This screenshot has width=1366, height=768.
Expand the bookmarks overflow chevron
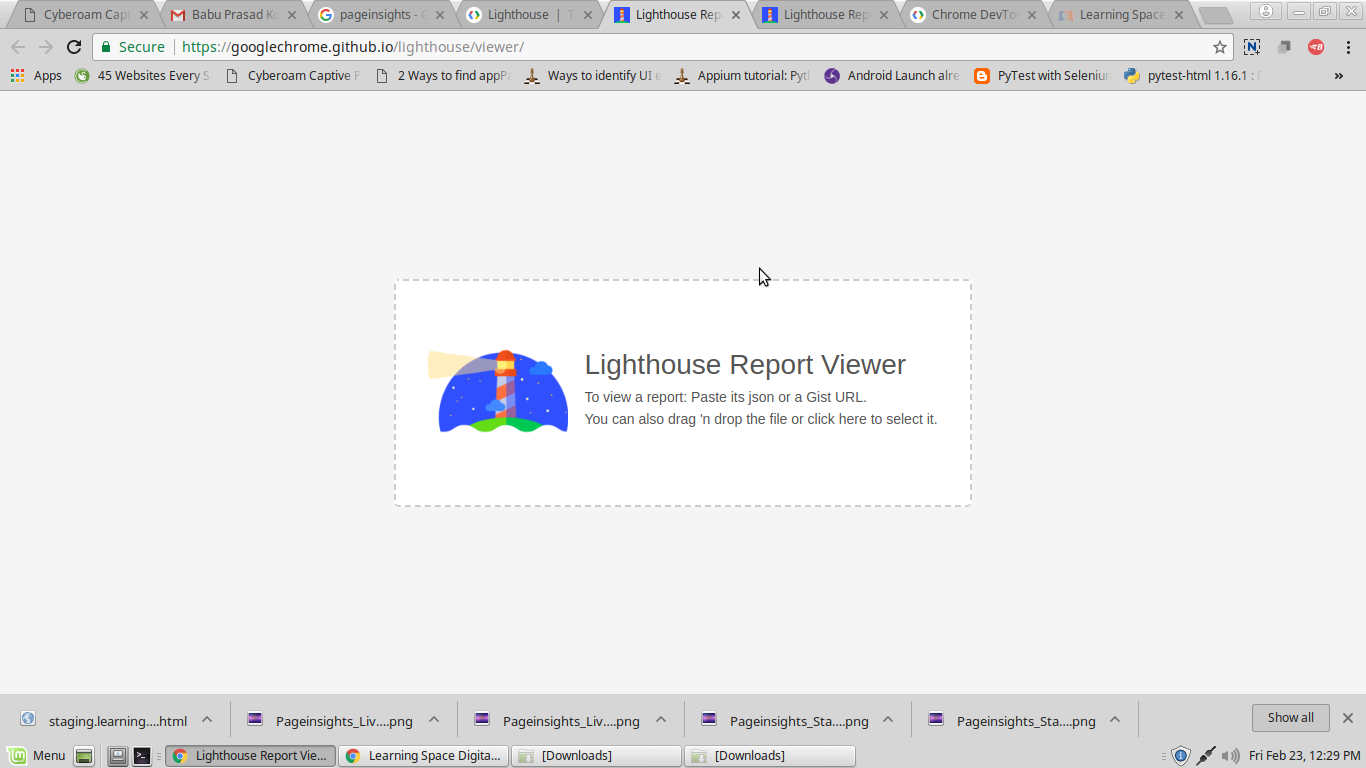1339,75
